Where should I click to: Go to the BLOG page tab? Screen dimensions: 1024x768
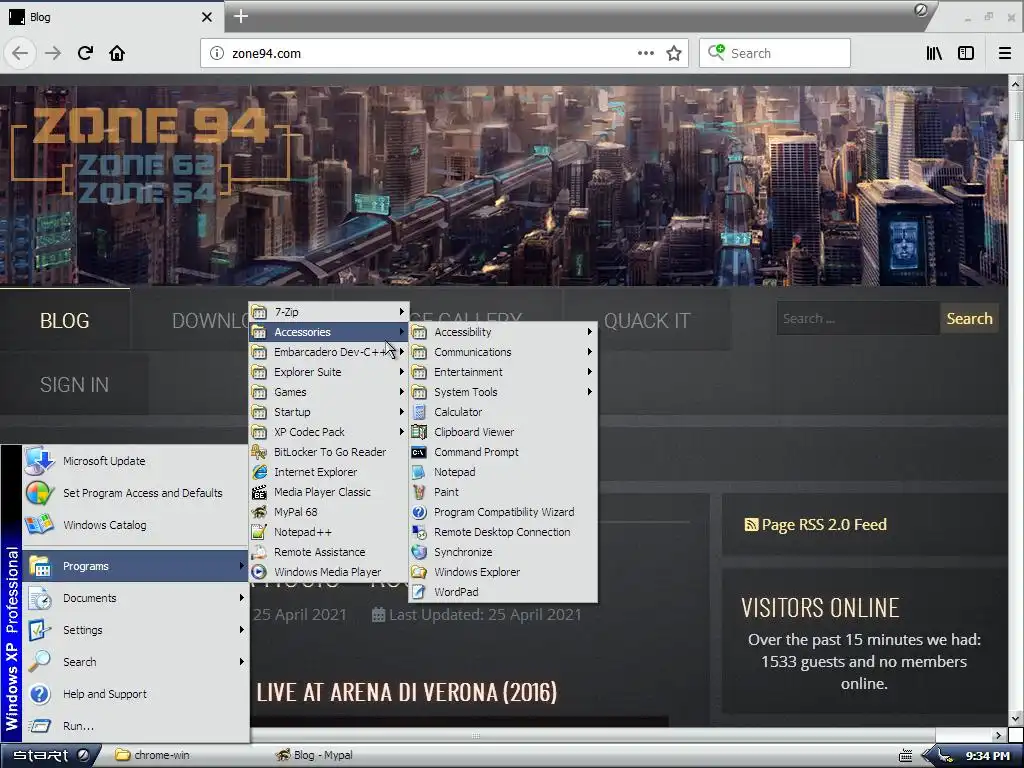coord(65,321)
